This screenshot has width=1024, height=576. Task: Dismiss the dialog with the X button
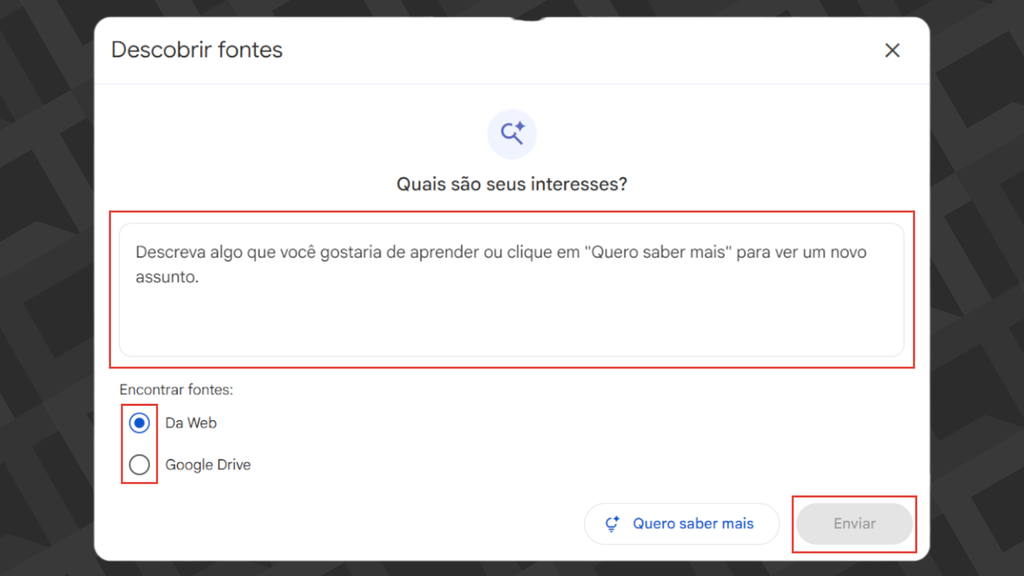(x=892, y=50)
